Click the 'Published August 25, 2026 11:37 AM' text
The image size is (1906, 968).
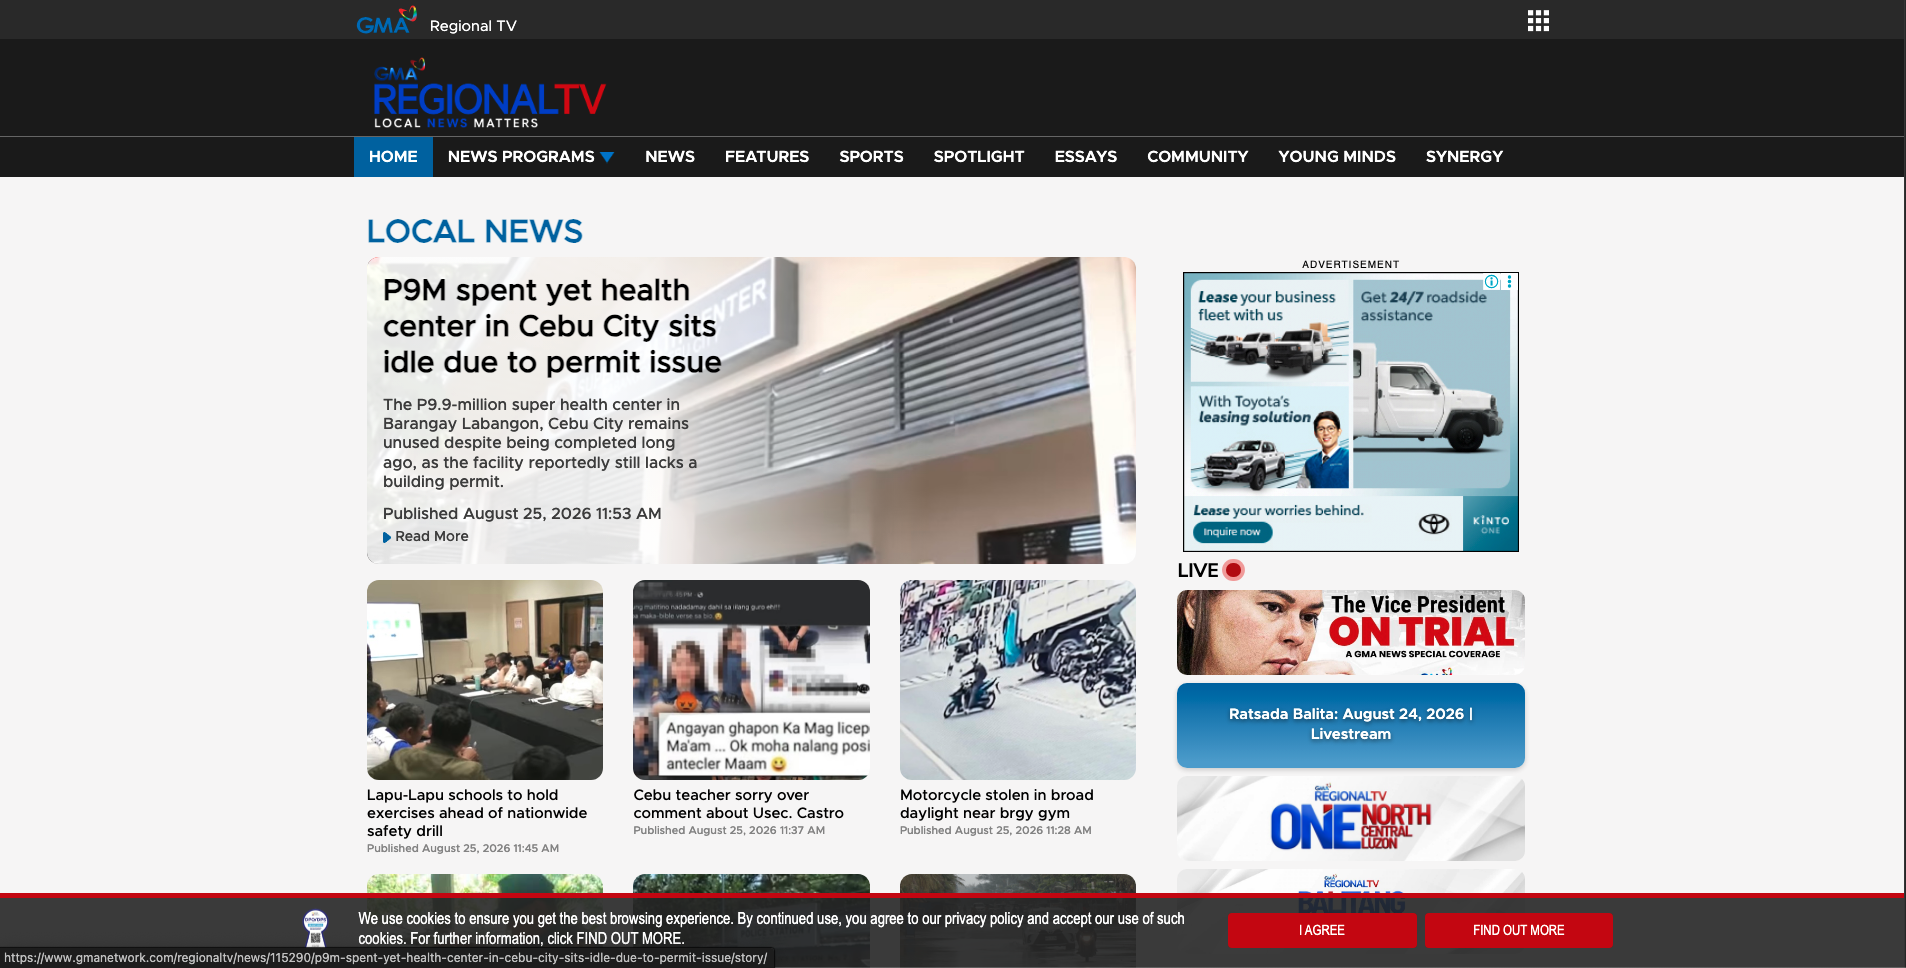click(x=729, y=830)
